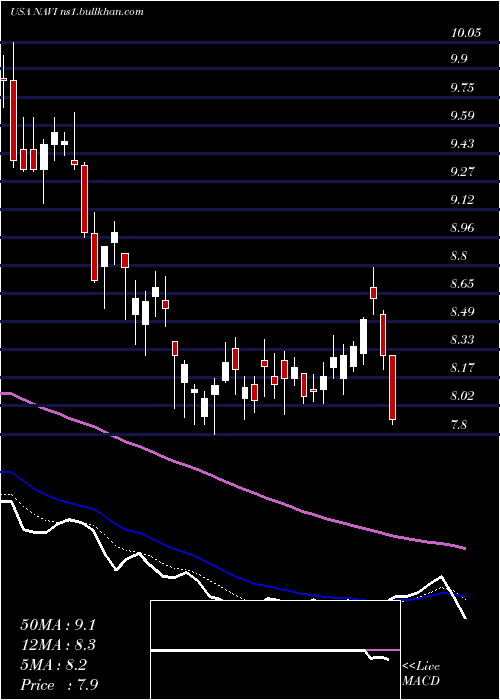Viewport: 500px width, 700px height.
Task: Click the 9.59 price axis label
Action: 462,116
